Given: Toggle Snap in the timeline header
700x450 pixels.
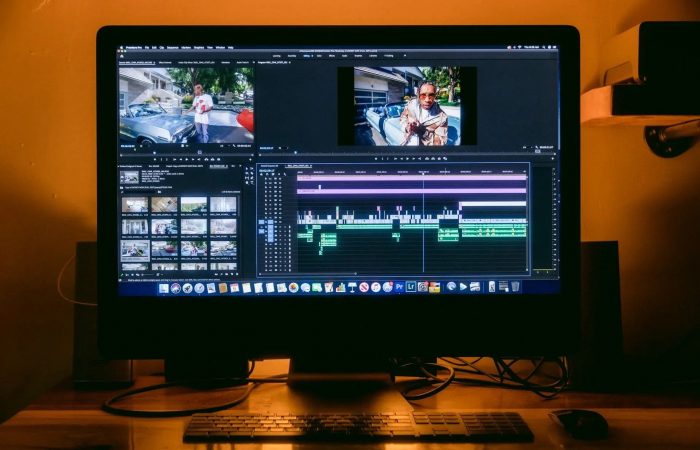Looking at the screenshot, I should tap(267, 174).
